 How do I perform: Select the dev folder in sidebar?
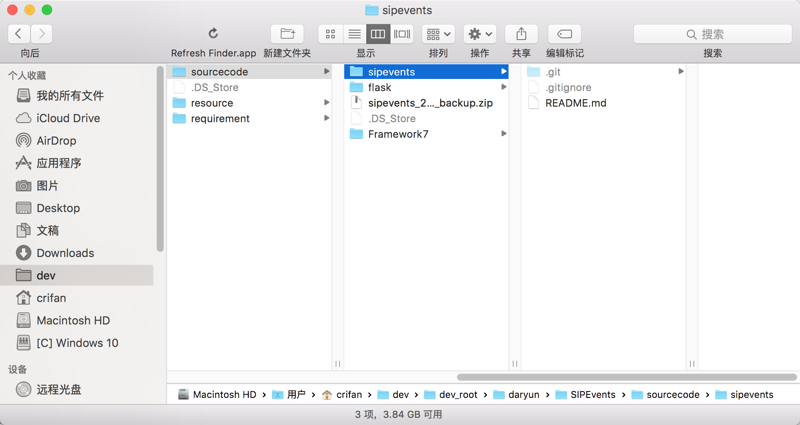[x=77, y=275]
